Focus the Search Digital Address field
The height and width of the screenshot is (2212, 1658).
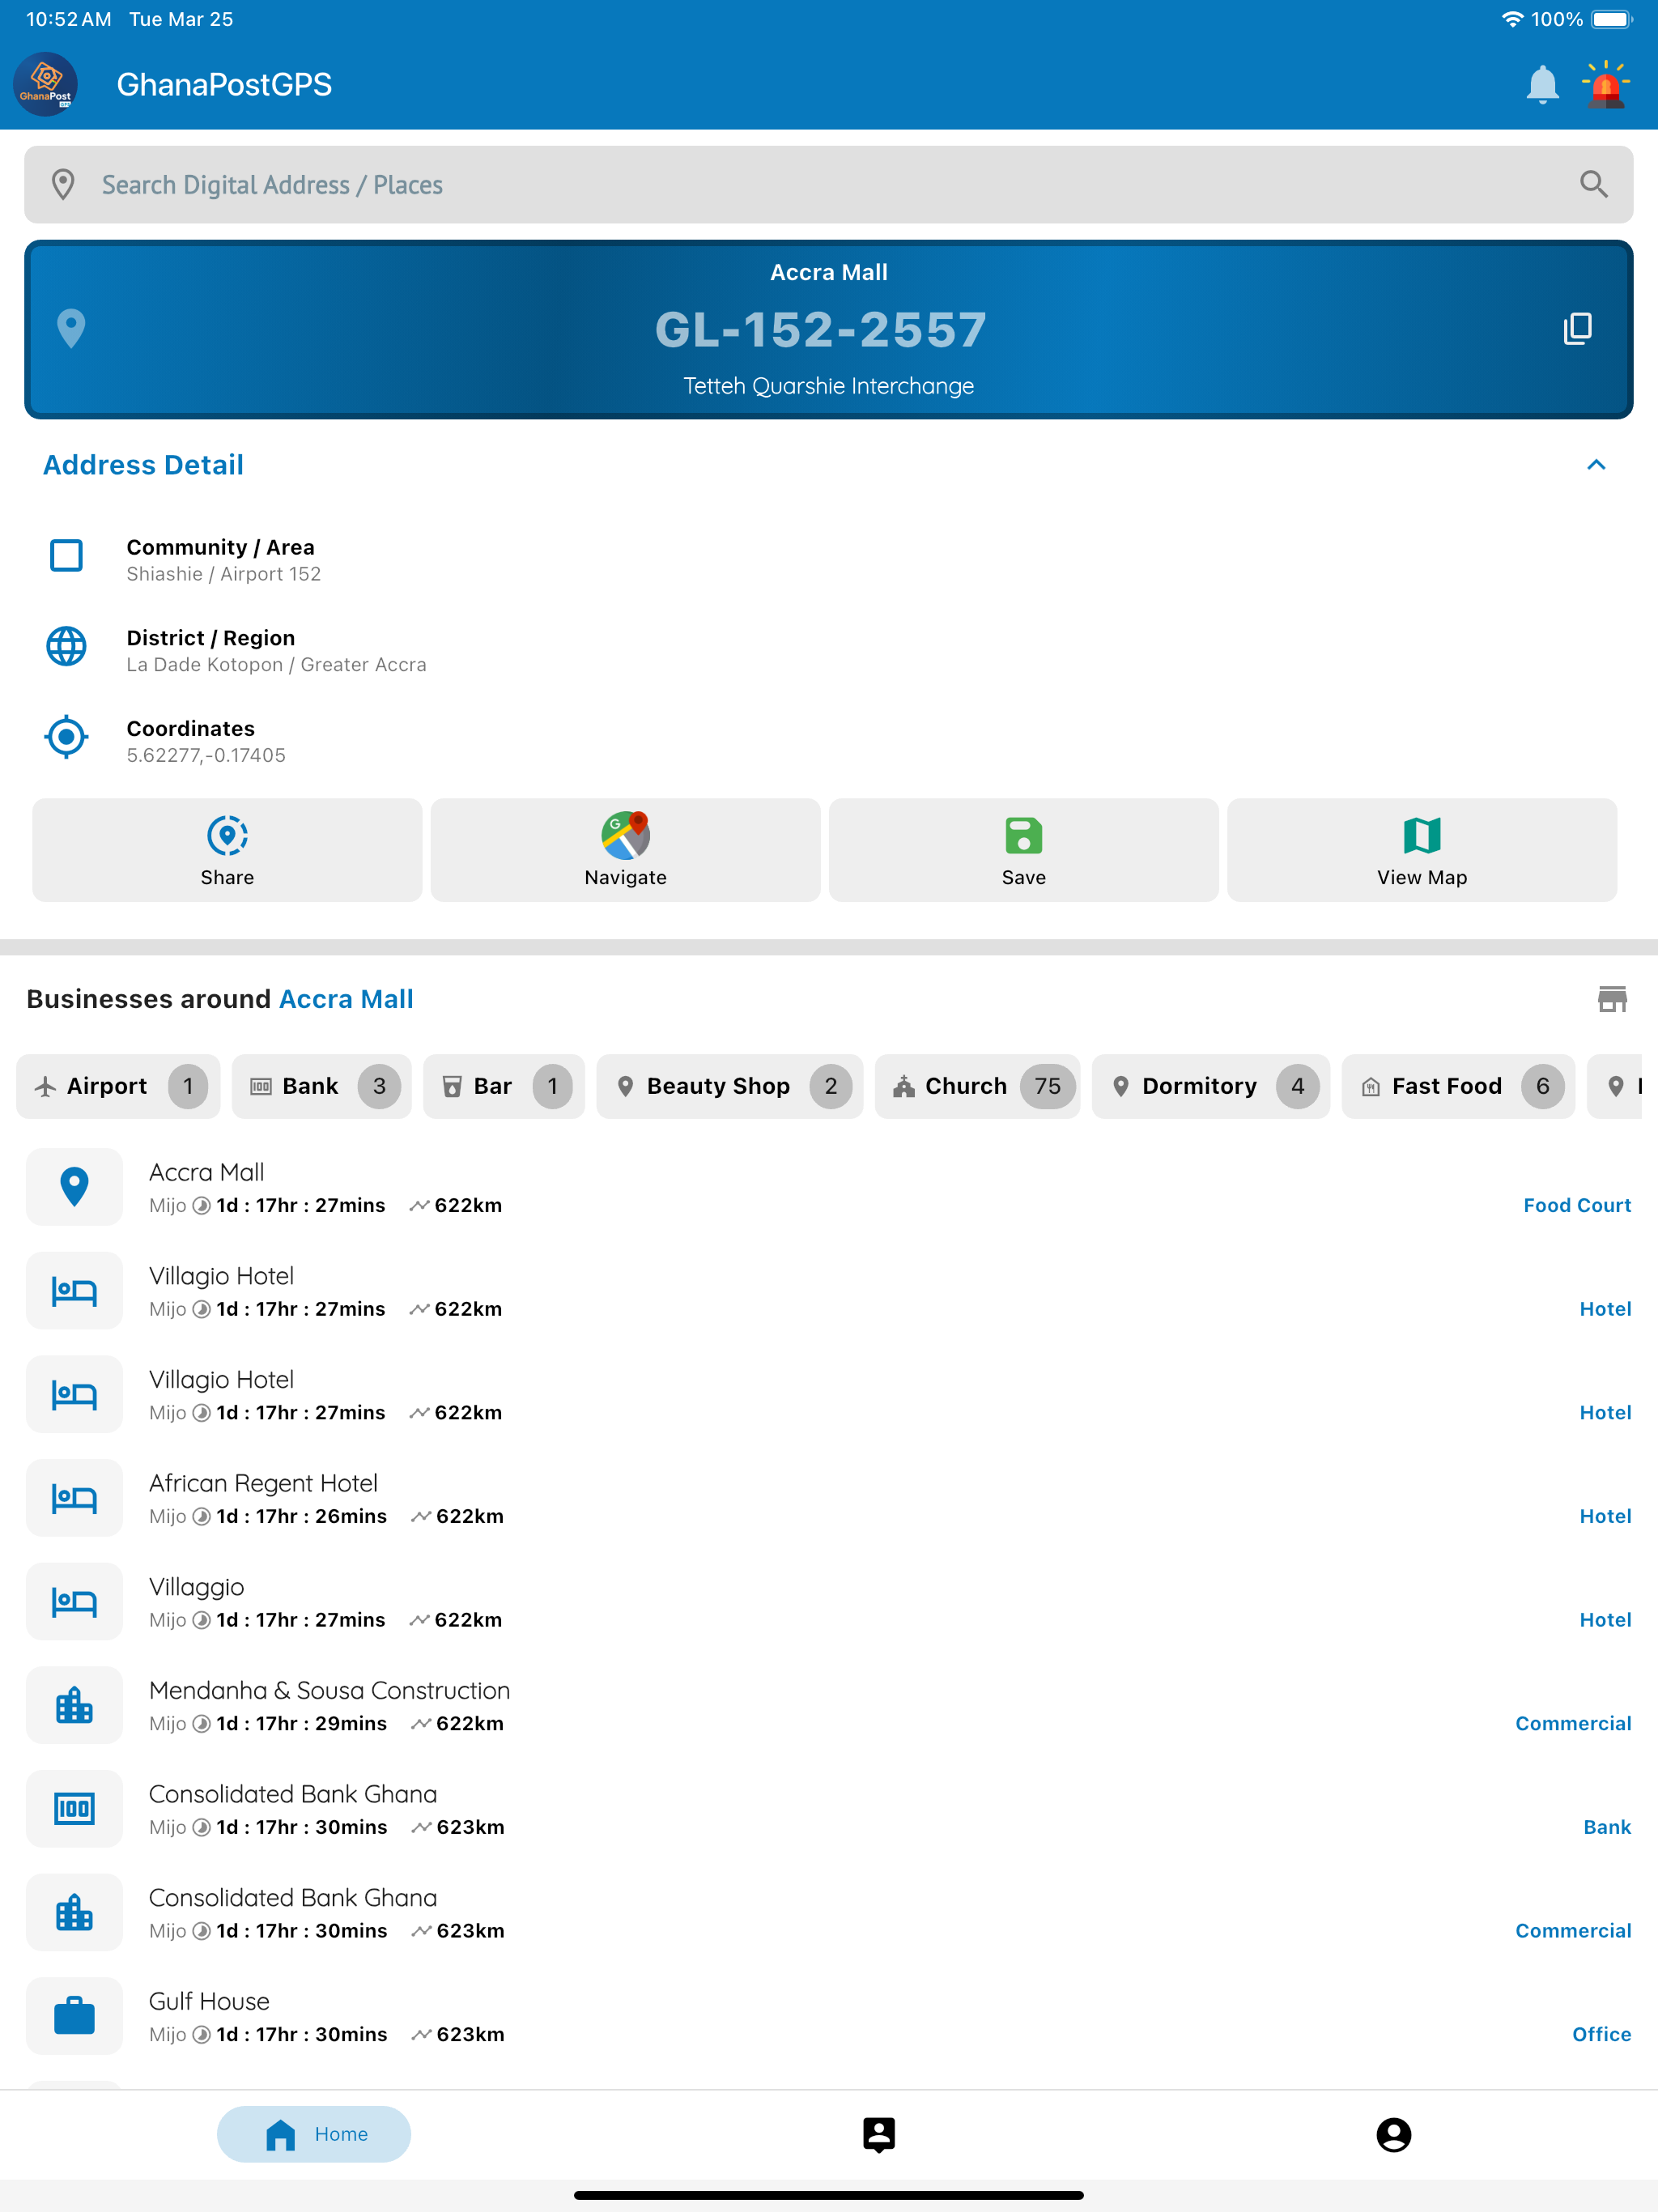829,185
